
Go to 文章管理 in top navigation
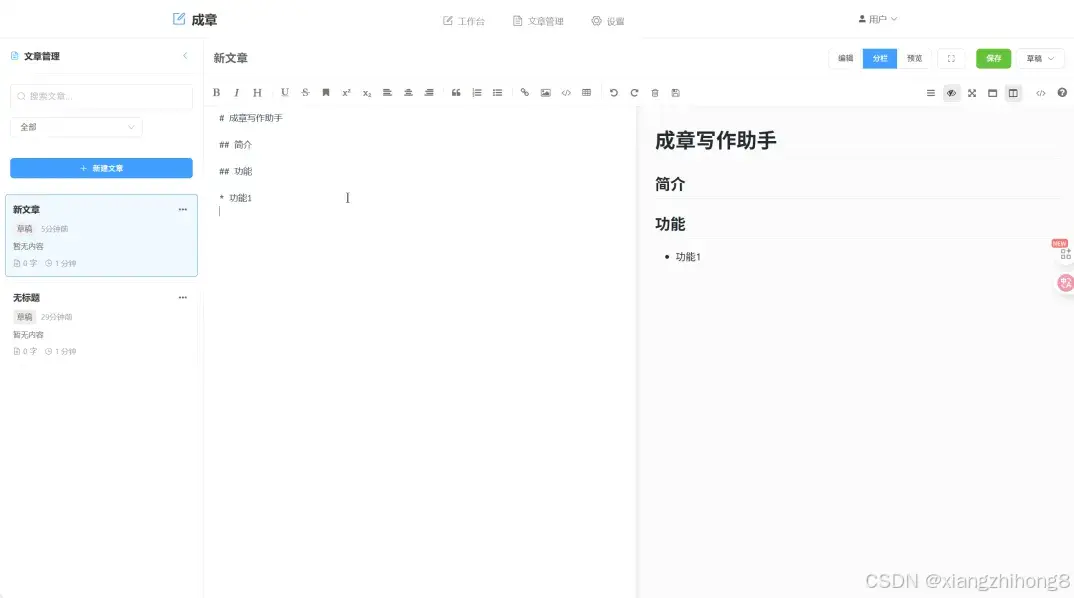(538, 21)
